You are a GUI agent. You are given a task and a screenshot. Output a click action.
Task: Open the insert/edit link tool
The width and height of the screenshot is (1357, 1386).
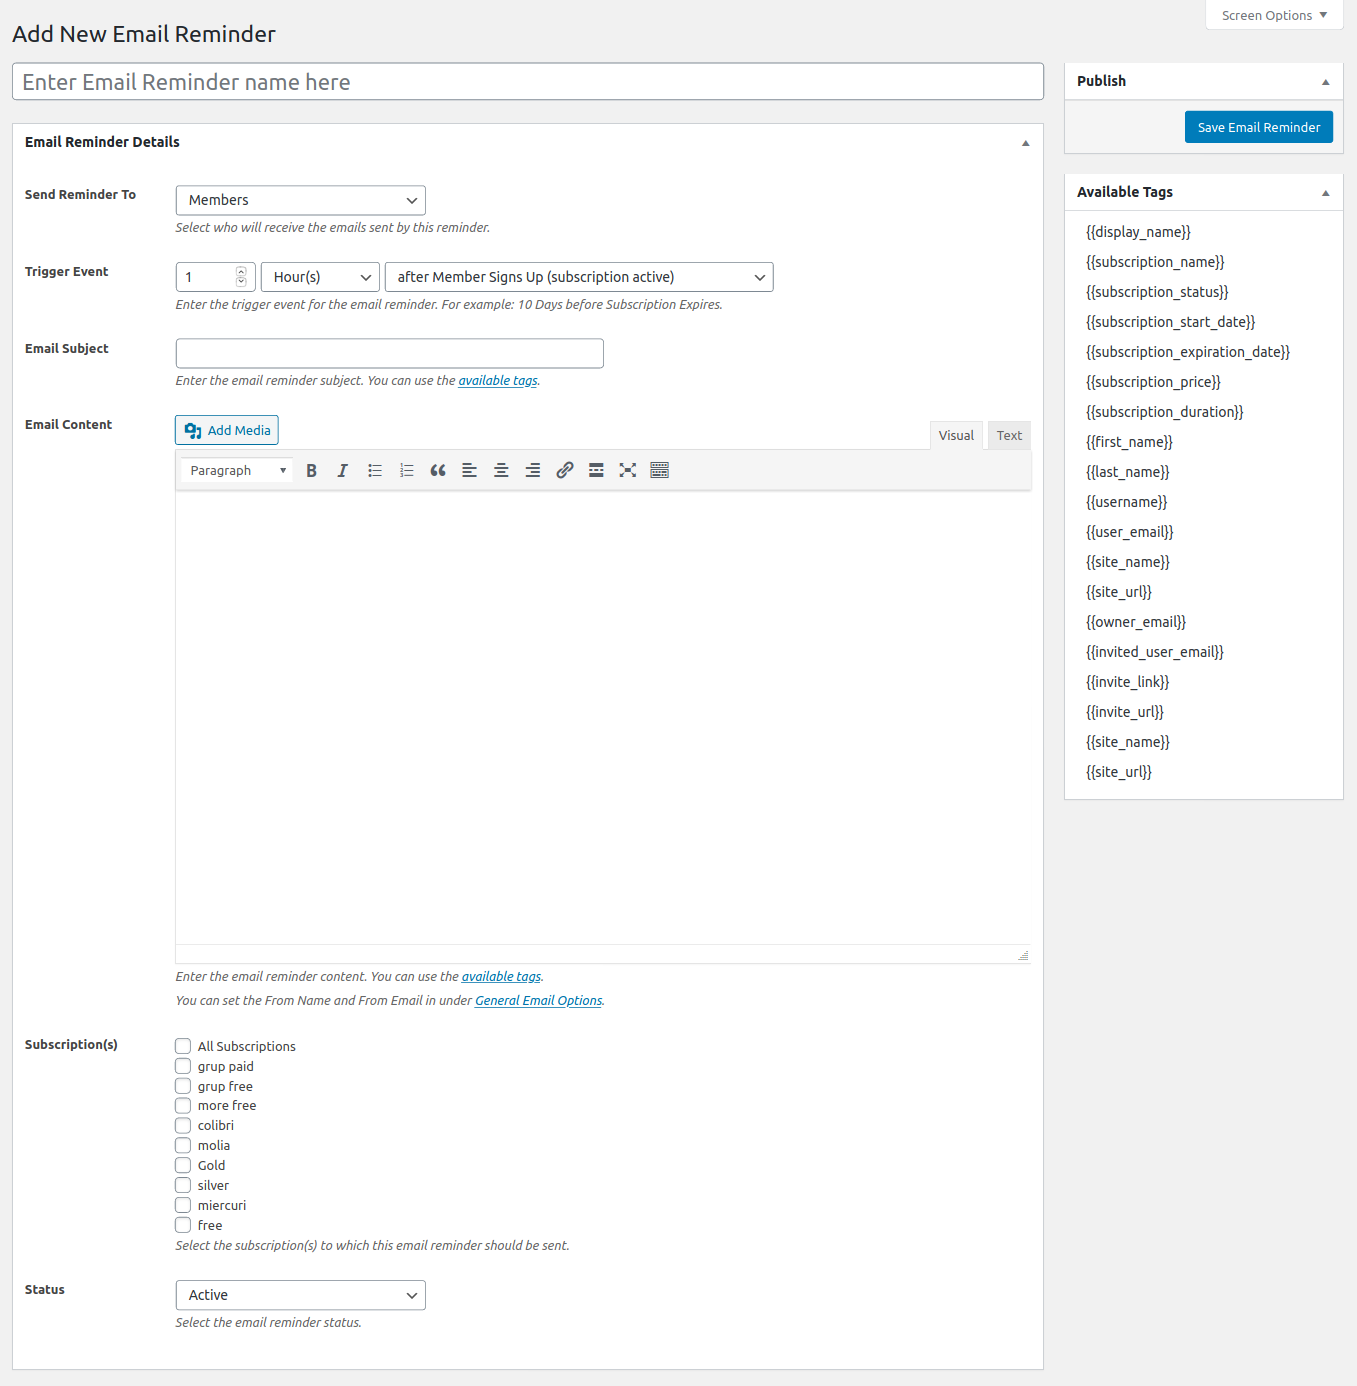565,470
